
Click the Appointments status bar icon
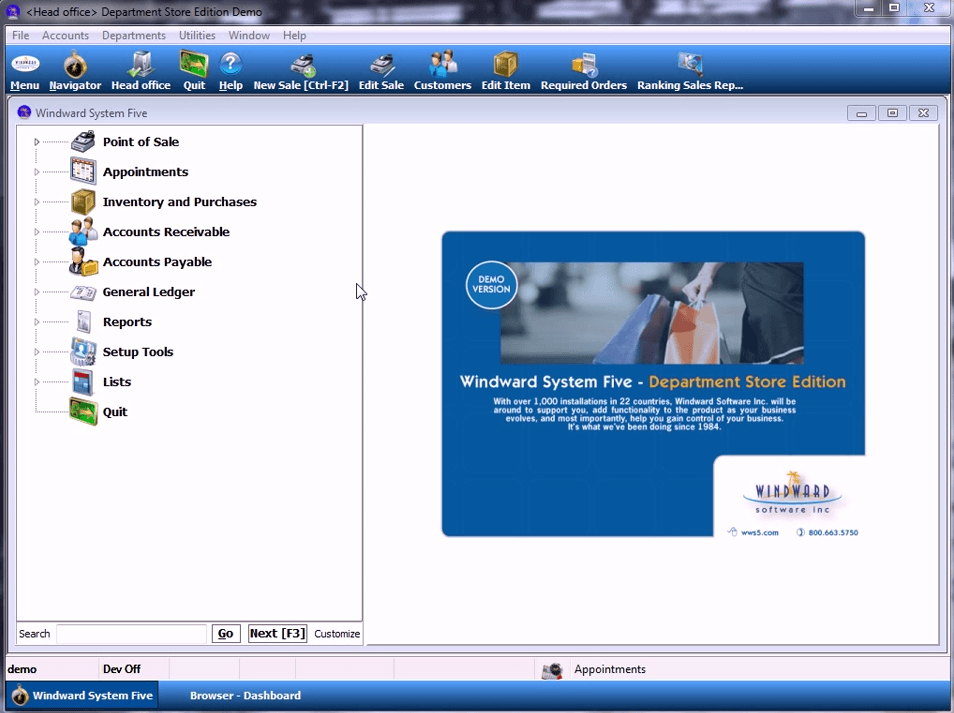[553, 669]
